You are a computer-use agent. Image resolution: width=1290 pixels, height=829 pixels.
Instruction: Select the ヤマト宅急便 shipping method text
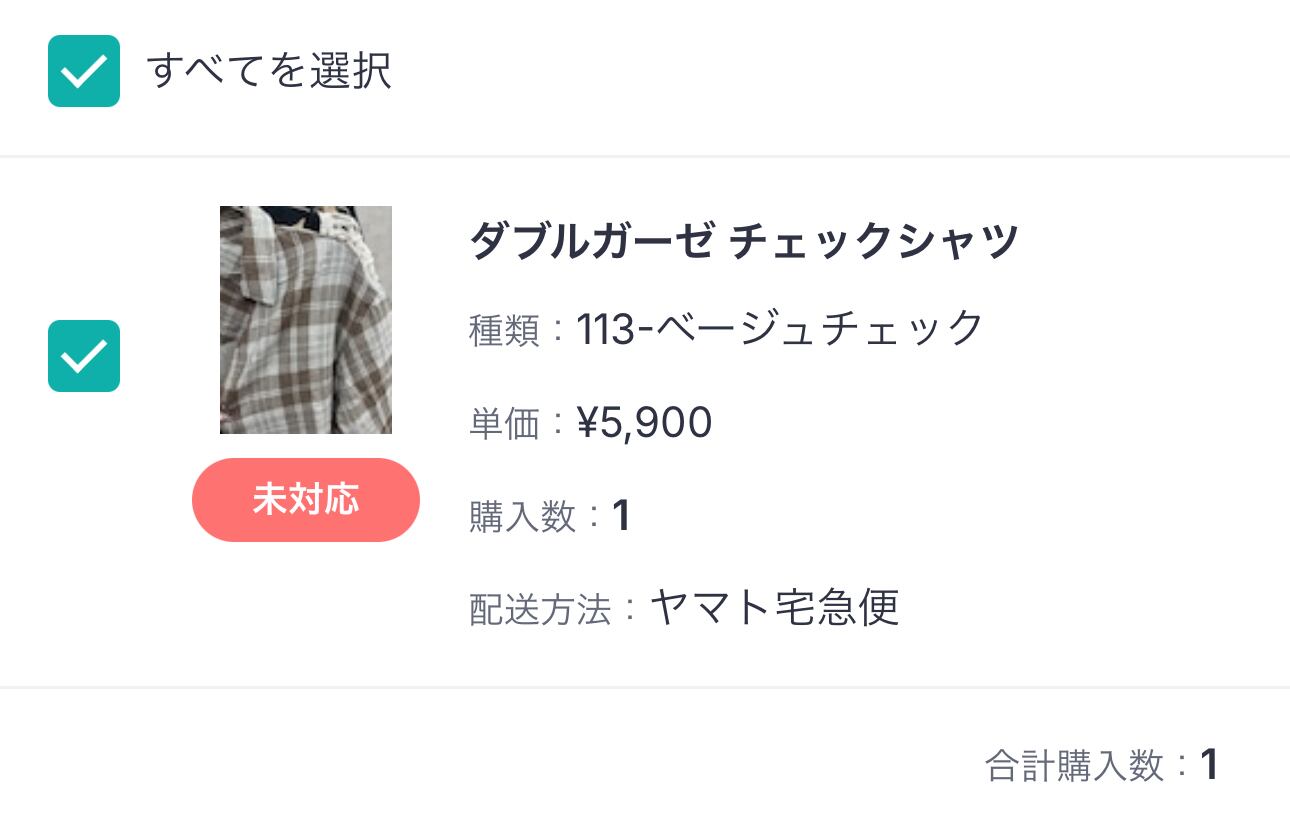point(774,608)
